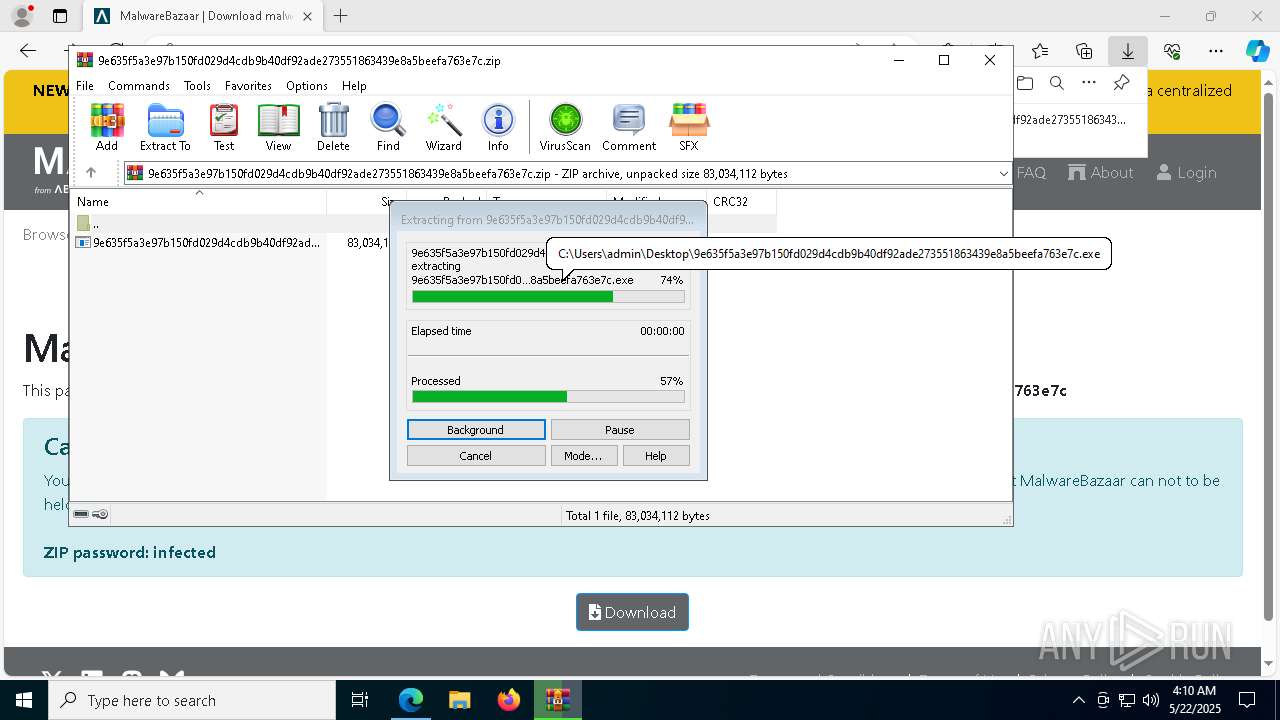The width and height of the screenshot is (1280, 720).
Task: Open Edge Copilot icon
Action: click(1257, 51)
